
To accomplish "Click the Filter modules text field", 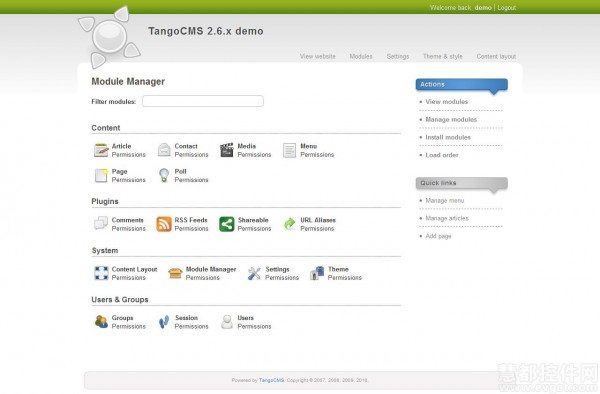I will coord(203,101).
